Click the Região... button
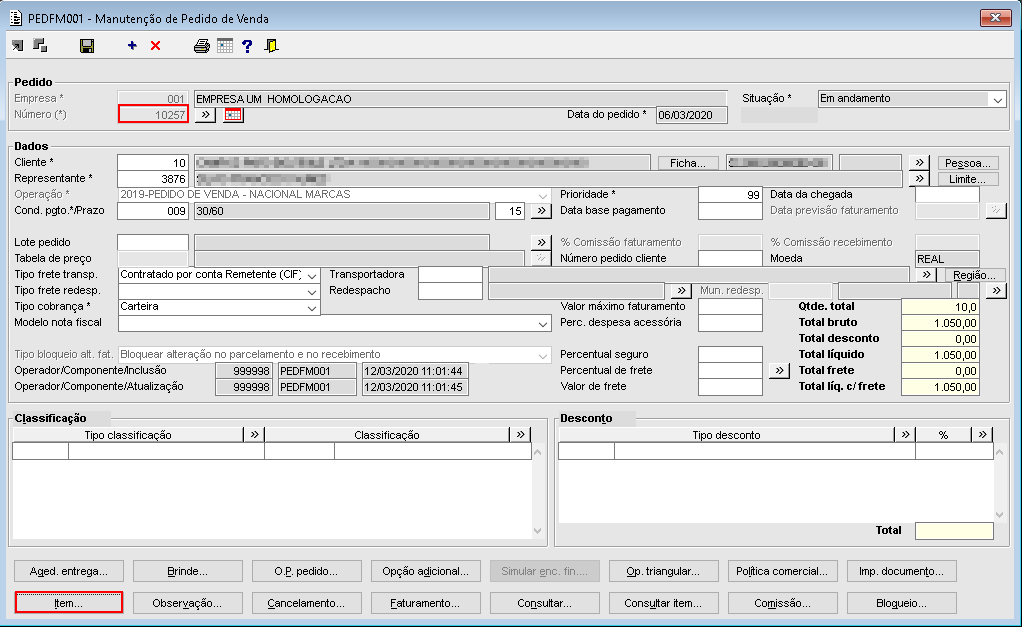Viewport: 1022px width, 627px height. pyautogui.click(x=974, y=274)
